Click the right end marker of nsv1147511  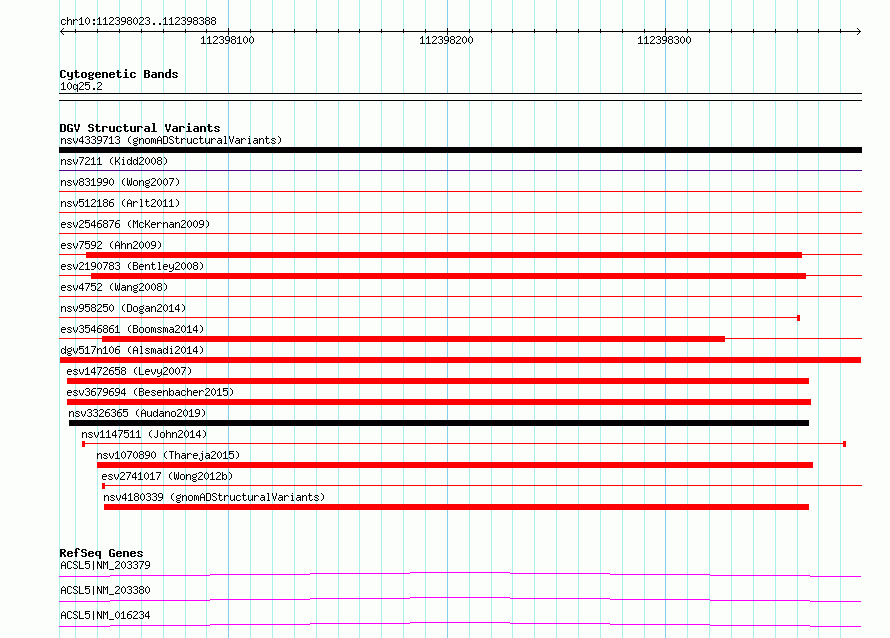coord(845,444)
